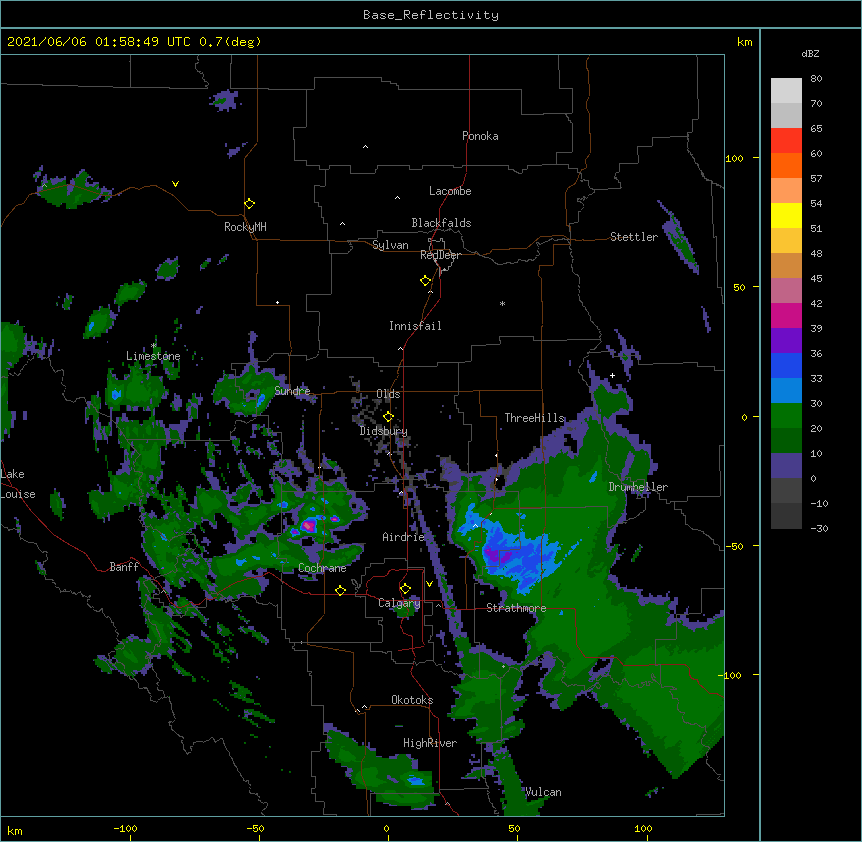
Task: Select the magenta 39-42 dBZ legend swatch
Action: click(x=786, y=315)
